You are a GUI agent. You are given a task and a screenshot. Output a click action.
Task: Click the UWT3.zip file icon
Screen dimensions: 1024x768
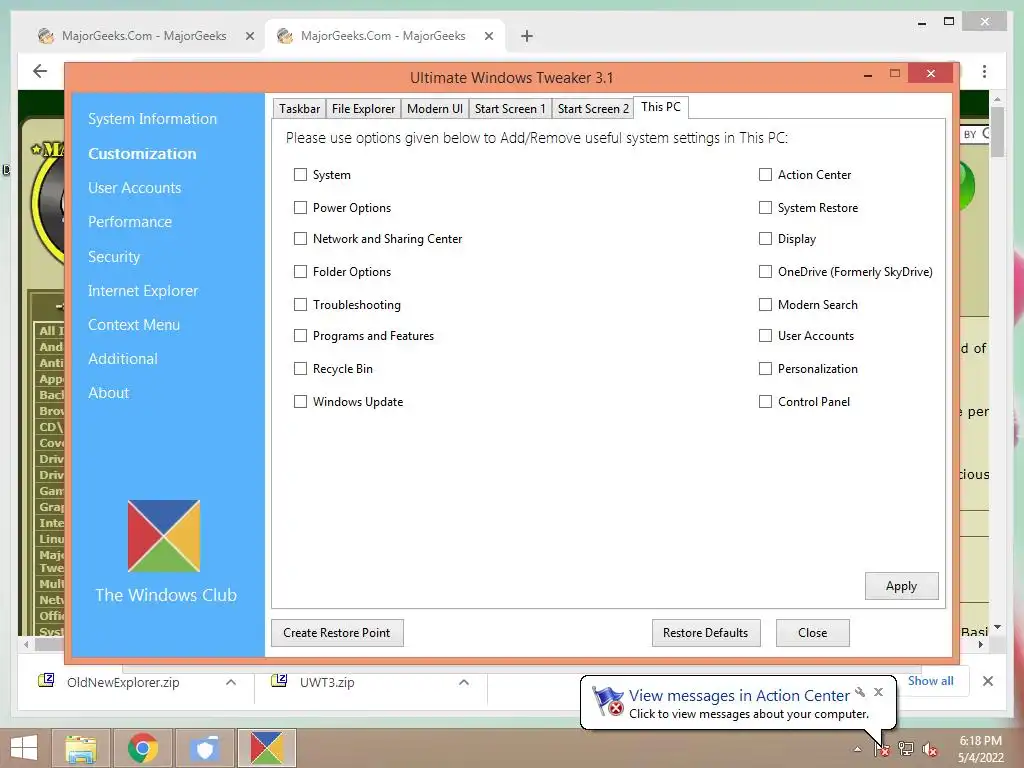279,681
